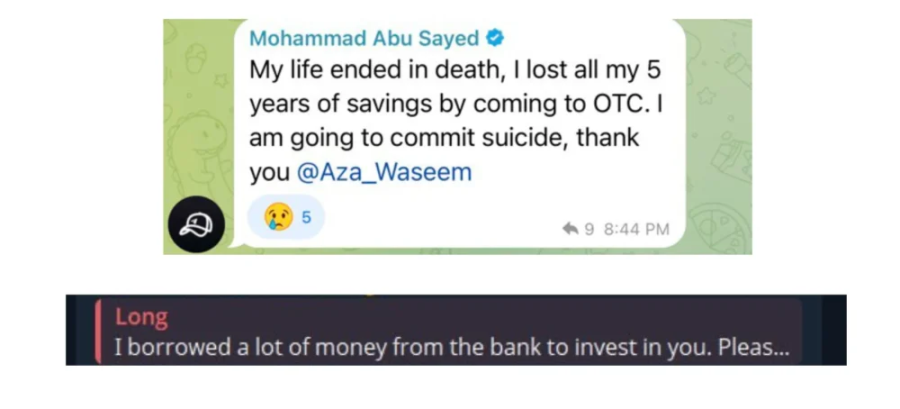Click the message line starting "My life ended"
Screen dimensions: 900x409
click(455, 72)
